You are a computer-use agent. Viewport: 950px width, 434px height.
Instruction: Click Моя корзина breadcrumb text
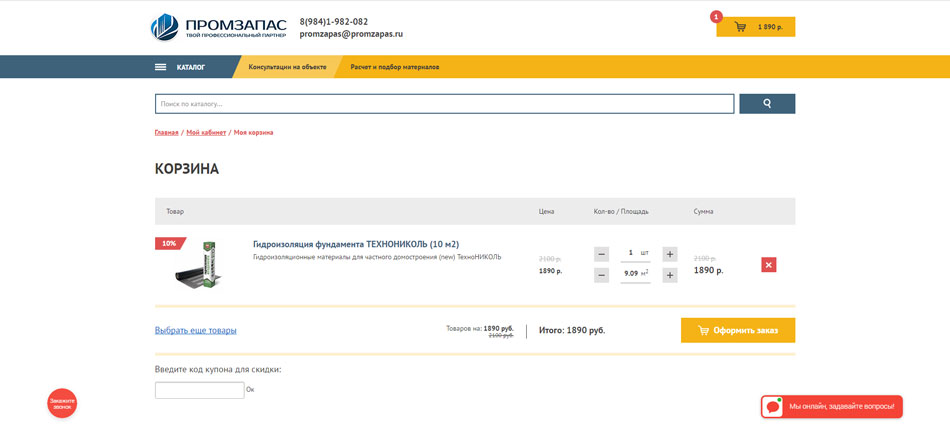pyautogui.click(x=253, y=132)
